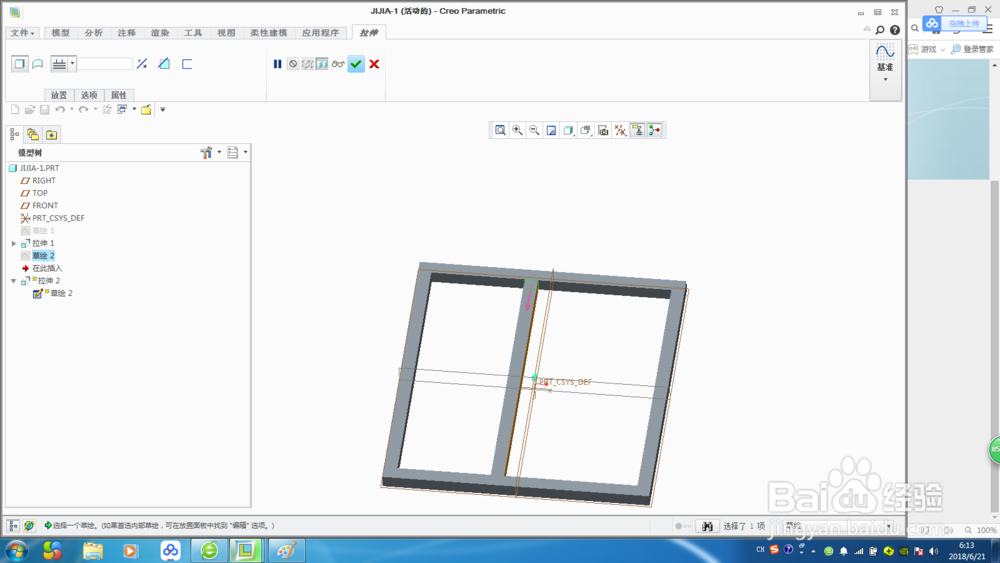Open the 属性 properties panel
This screenshot has height=563, width=1000.
[119, 95]
